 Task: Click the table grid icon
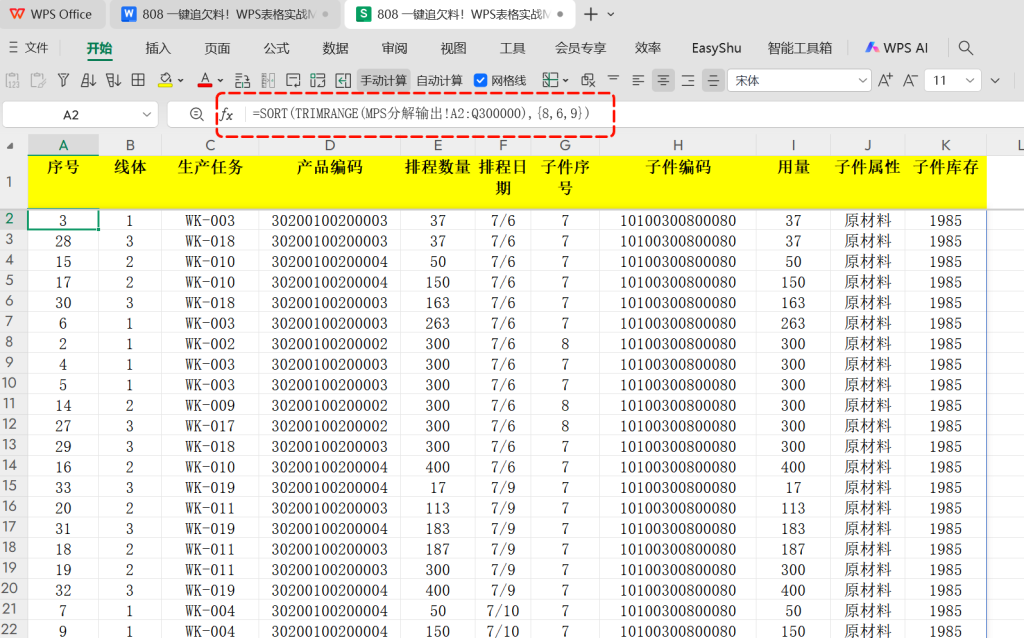point(138,80)
